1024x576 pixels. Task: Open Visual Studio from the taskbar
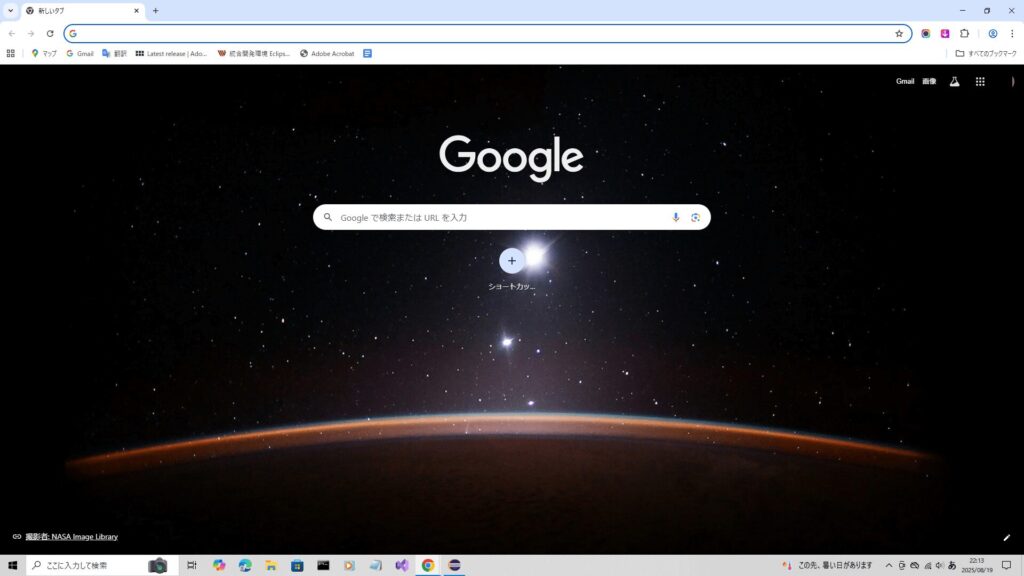402,566
